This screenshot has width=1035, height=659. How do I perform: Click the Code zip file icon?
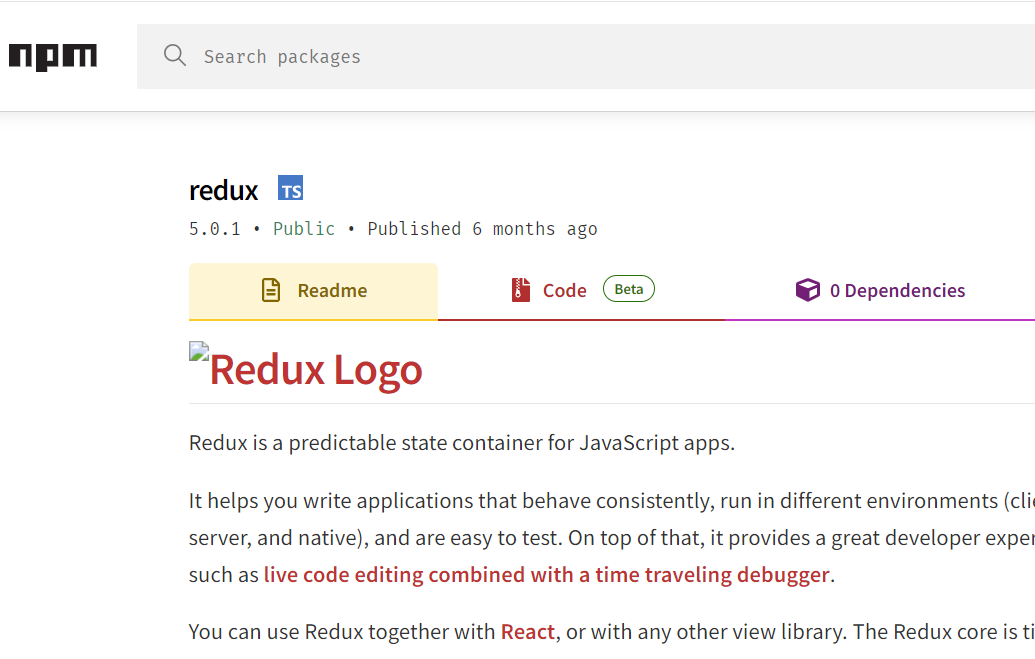click(x=521, y=290)
